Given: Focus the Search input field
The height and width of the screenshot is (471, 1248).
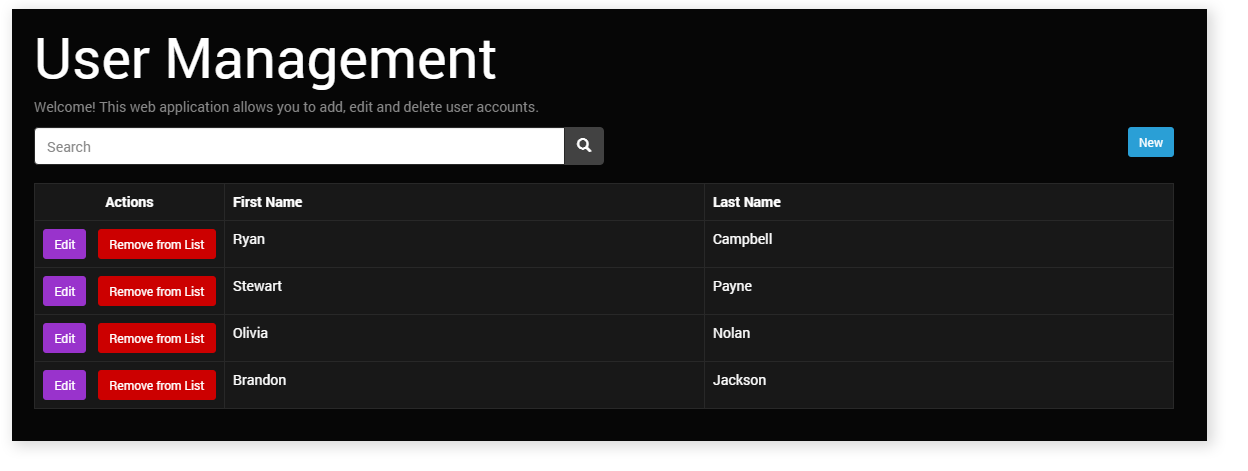Looking at the screenshot, I should pos(299,146).
